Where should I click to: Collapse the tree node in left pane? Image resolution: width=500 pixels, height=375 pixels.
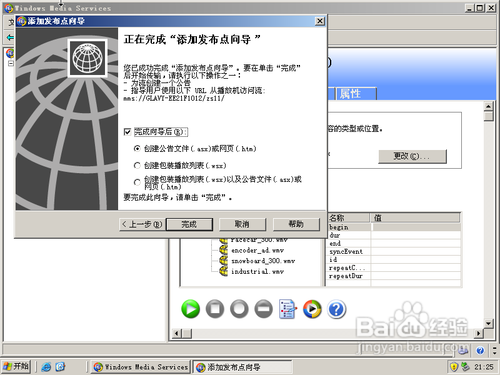tap(11, 63)
